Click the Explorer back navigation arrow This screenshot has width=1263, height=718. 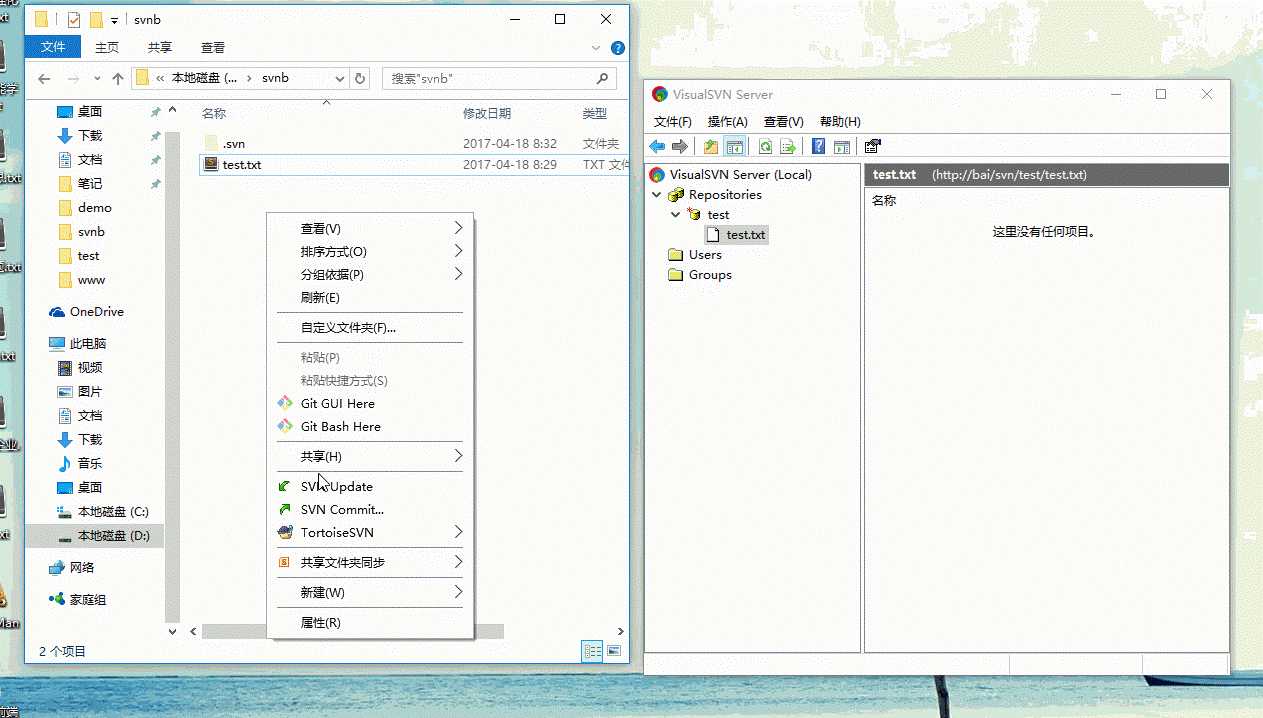[44, 78]
